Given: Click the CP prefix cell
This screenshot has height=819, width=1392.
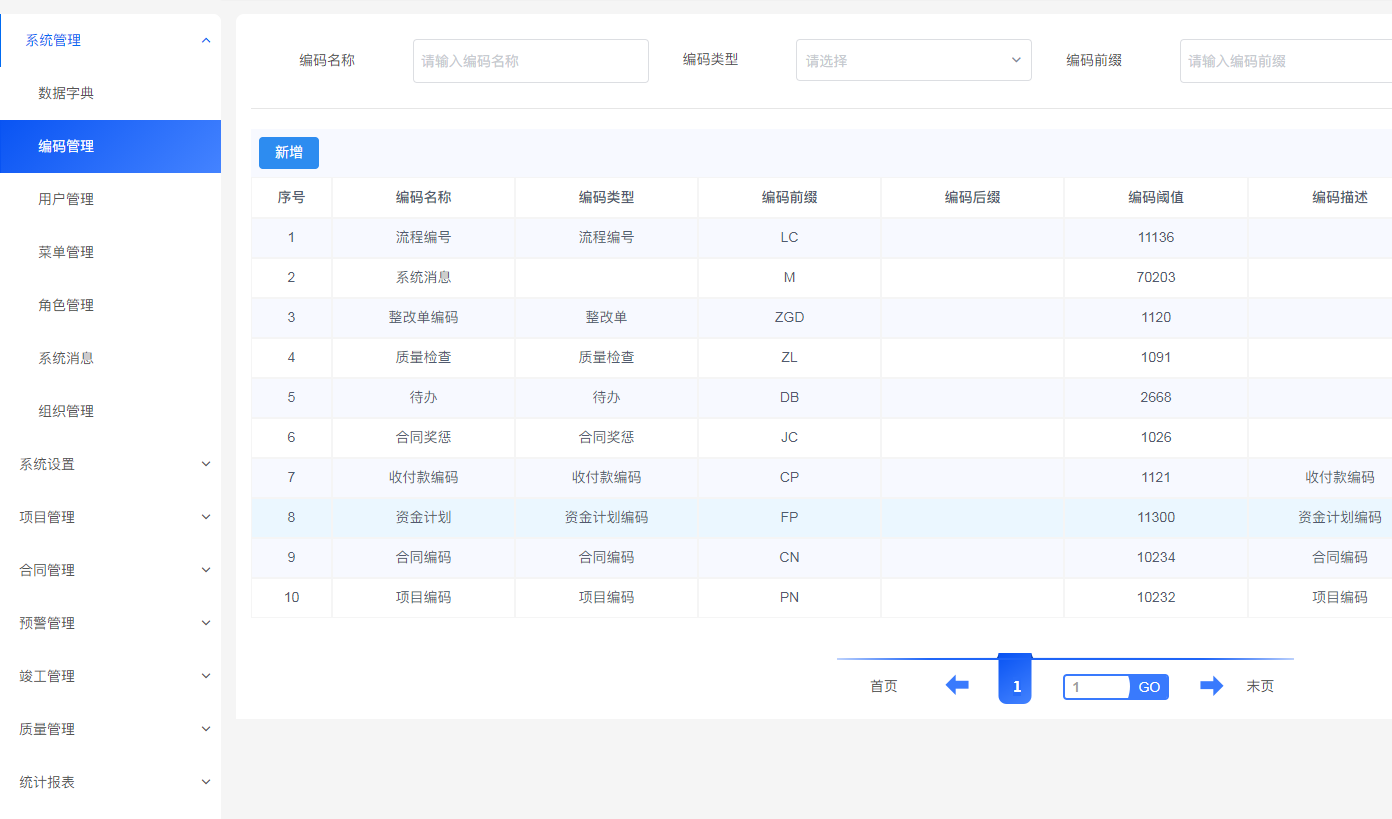Looking at the screenshot, I should [x=790, y=477].
